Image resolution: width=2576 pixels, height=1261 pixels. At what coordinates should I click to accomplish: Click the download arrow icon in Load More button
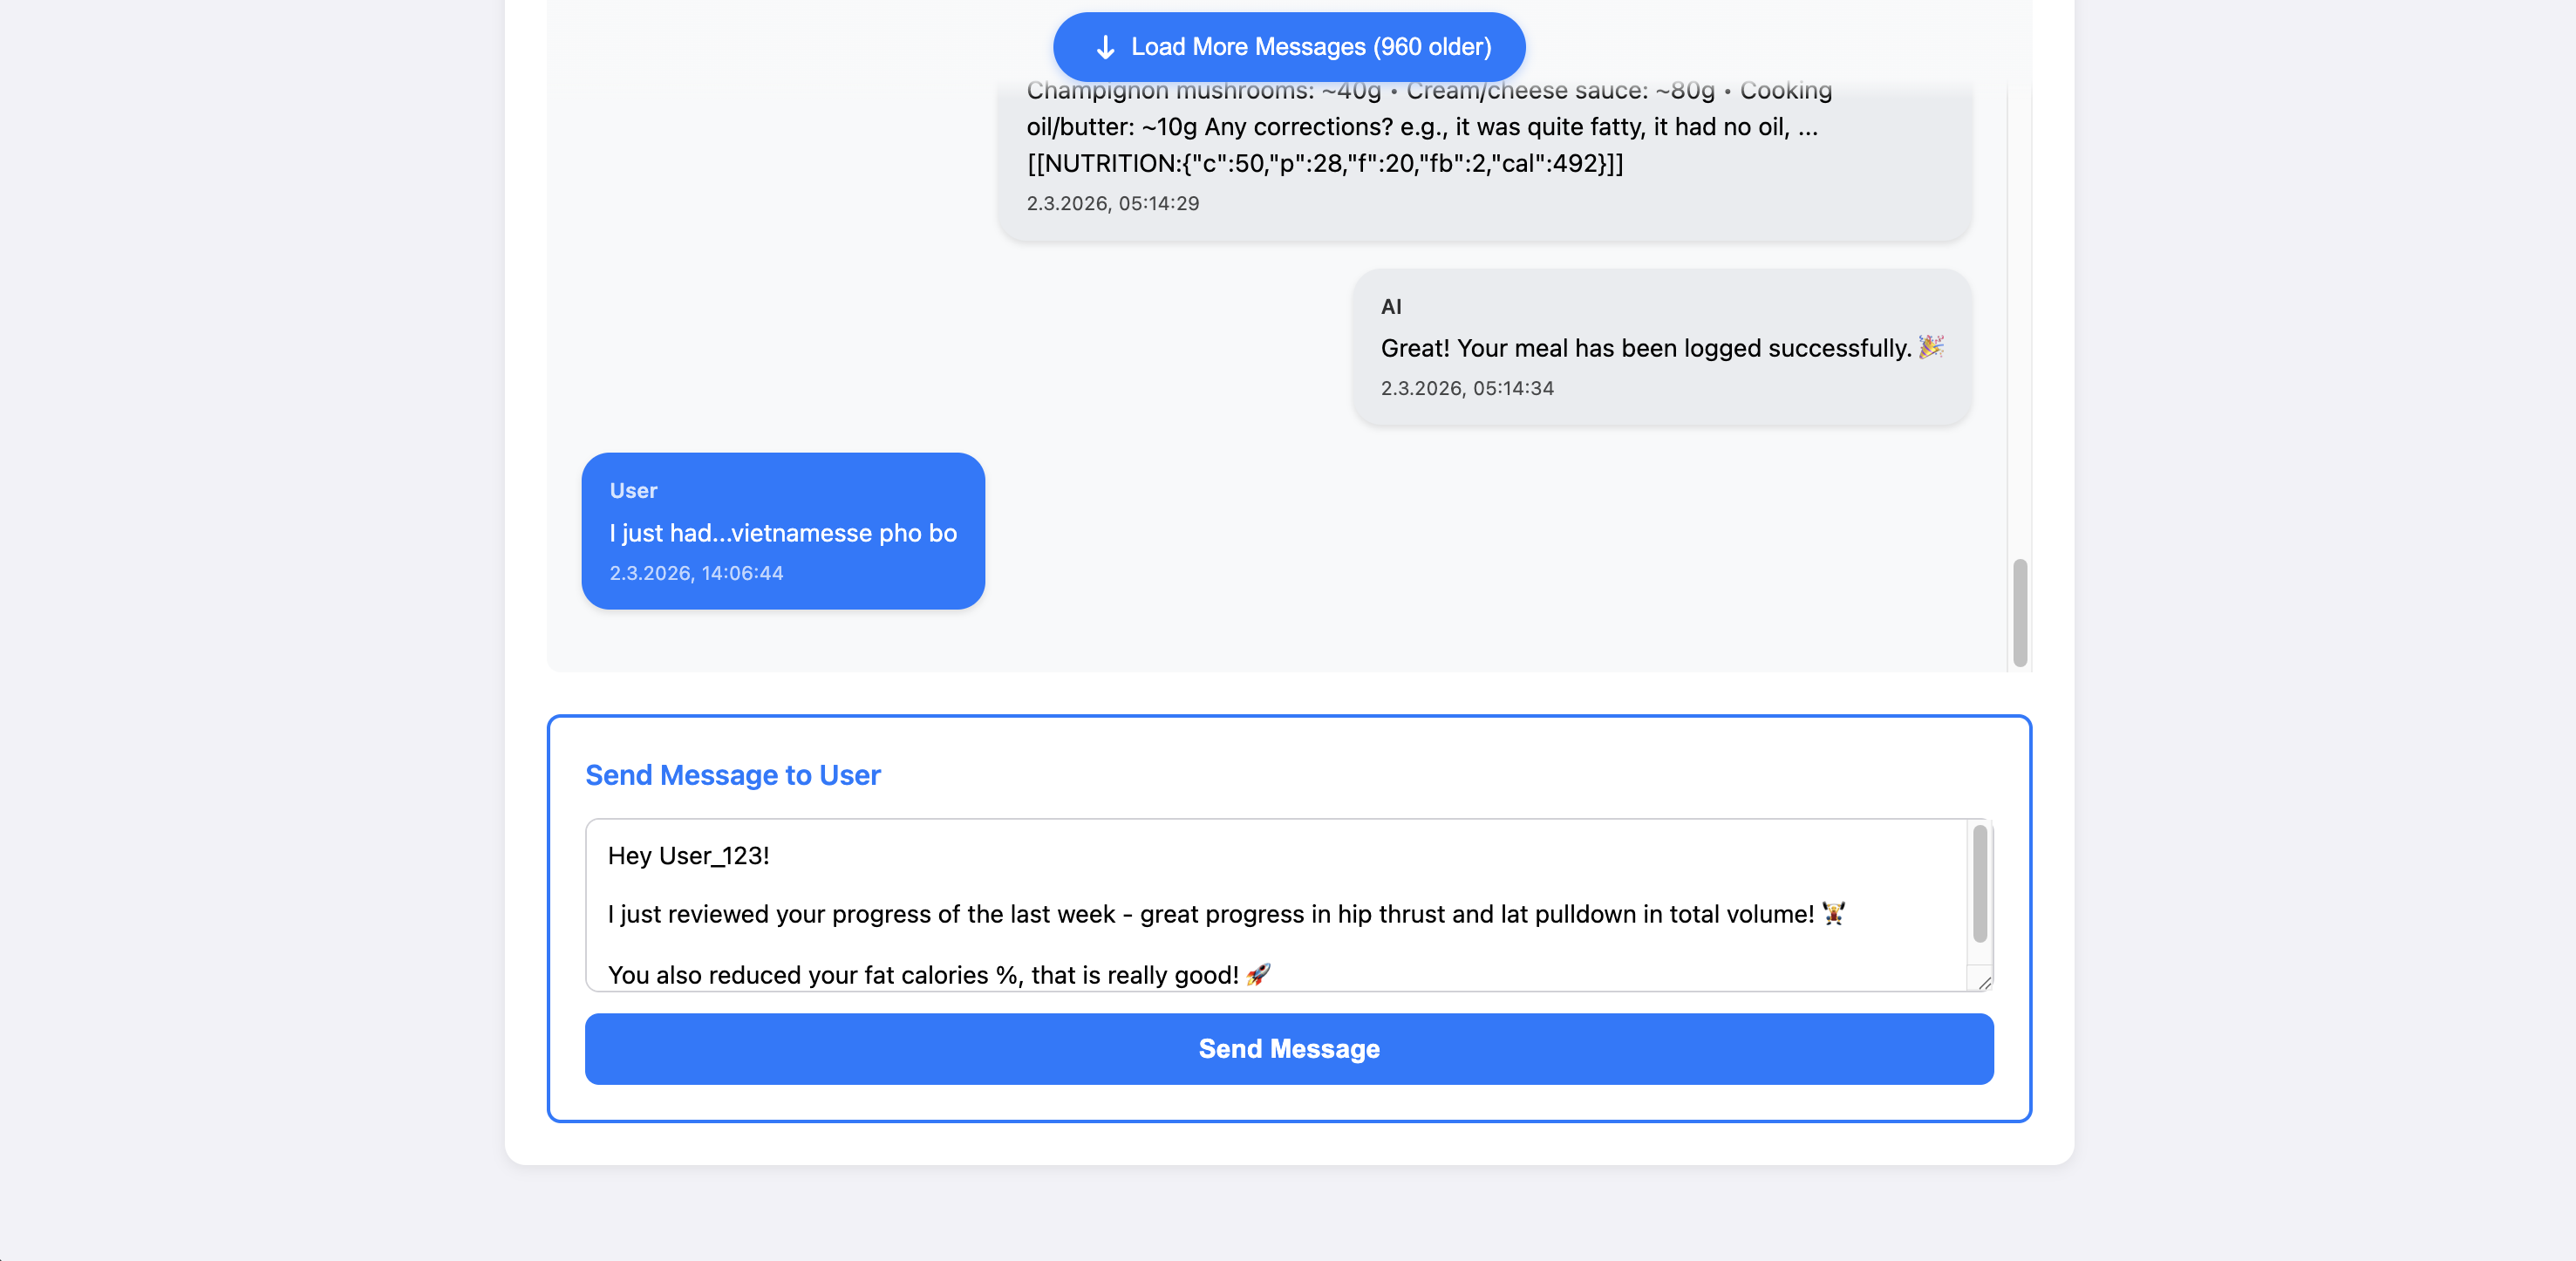[x=1104, y=46]
